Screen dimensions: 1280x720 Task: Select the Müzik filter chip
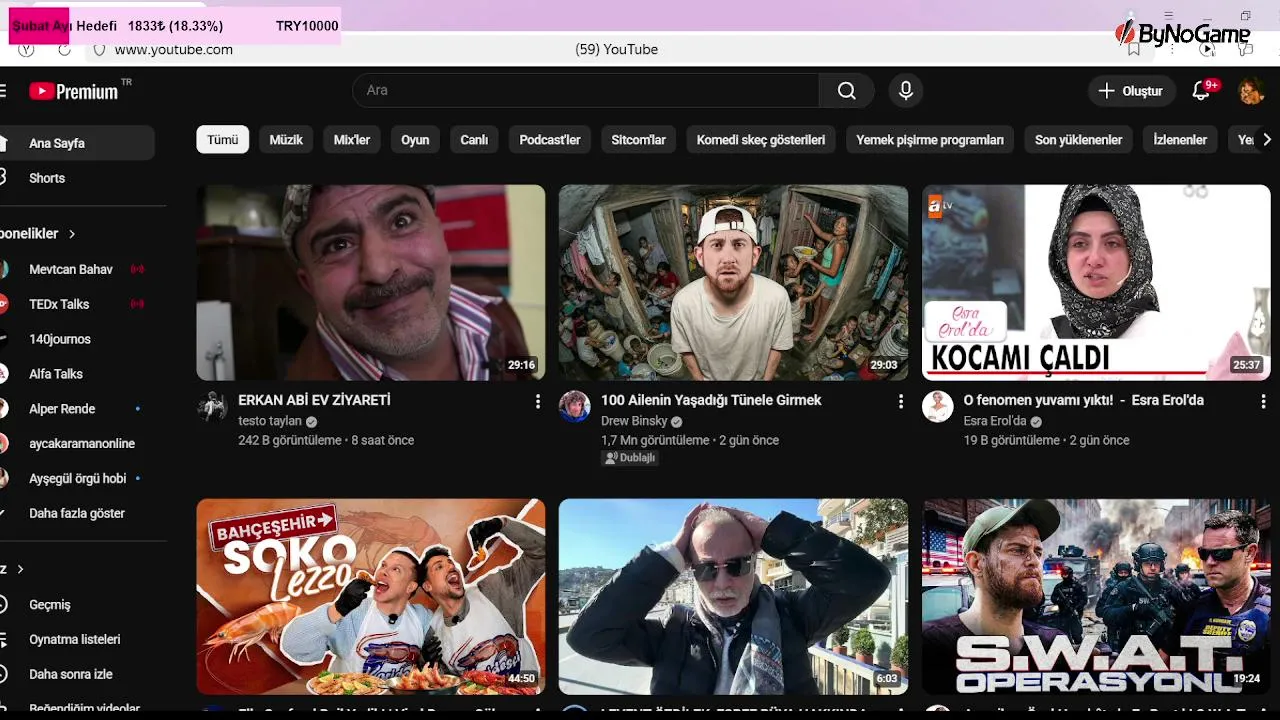286,140
